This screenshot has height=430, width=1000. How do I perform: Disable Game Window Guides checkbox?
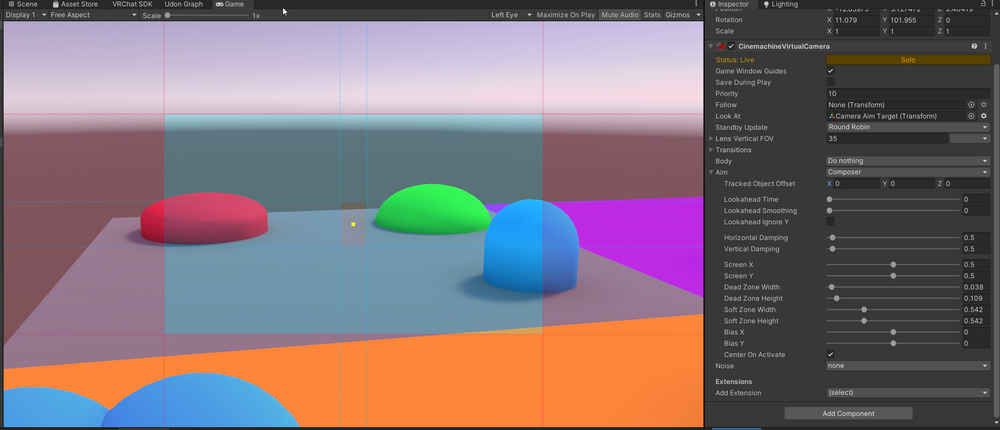click(831, 71)
